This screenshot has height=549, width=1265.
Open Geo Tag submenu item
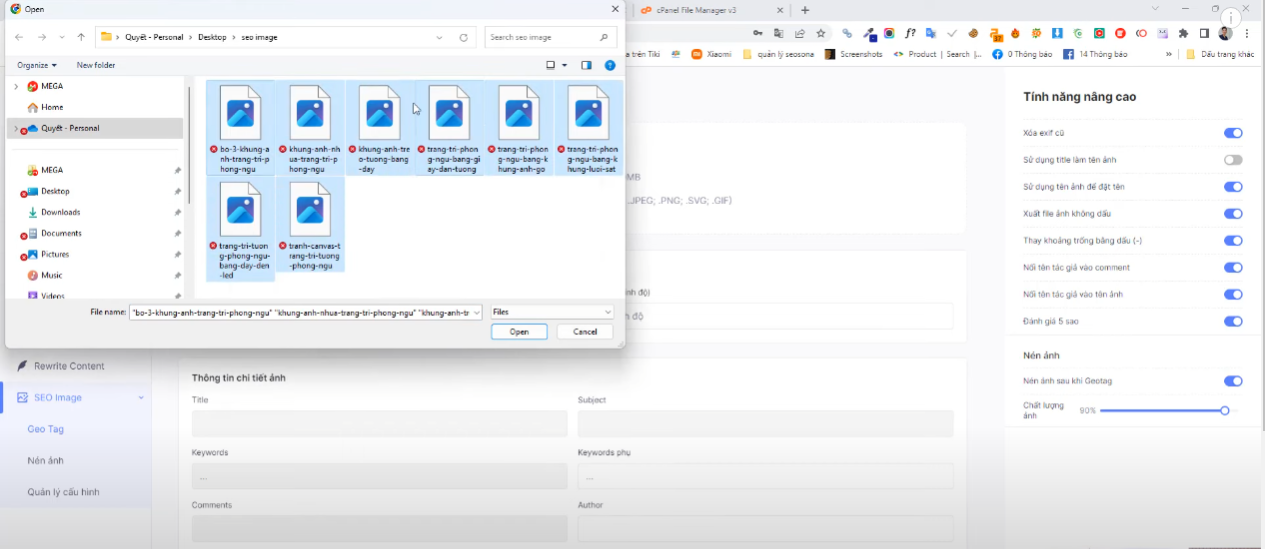point(45,429)
